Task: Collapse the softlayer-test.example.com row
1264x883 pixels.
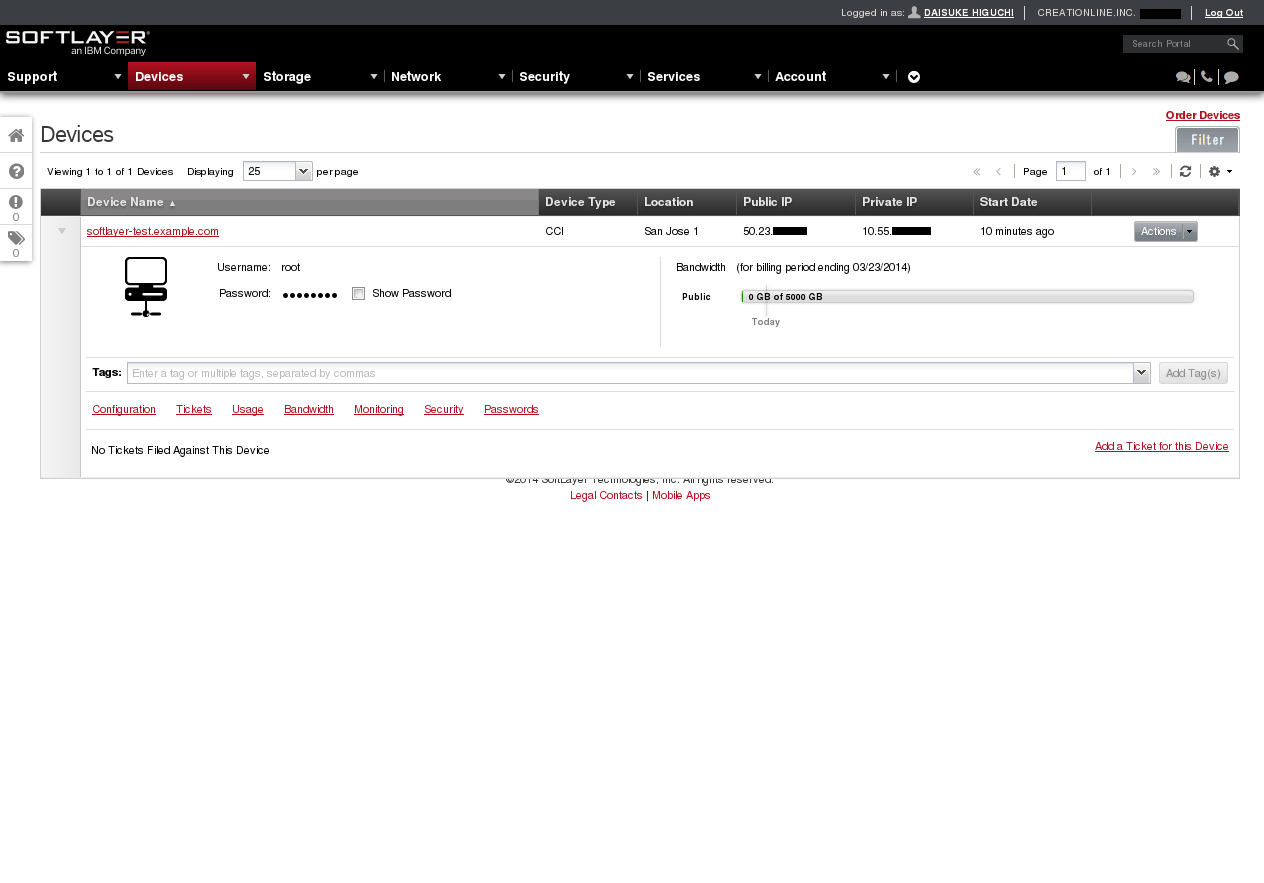Action: 61,231
